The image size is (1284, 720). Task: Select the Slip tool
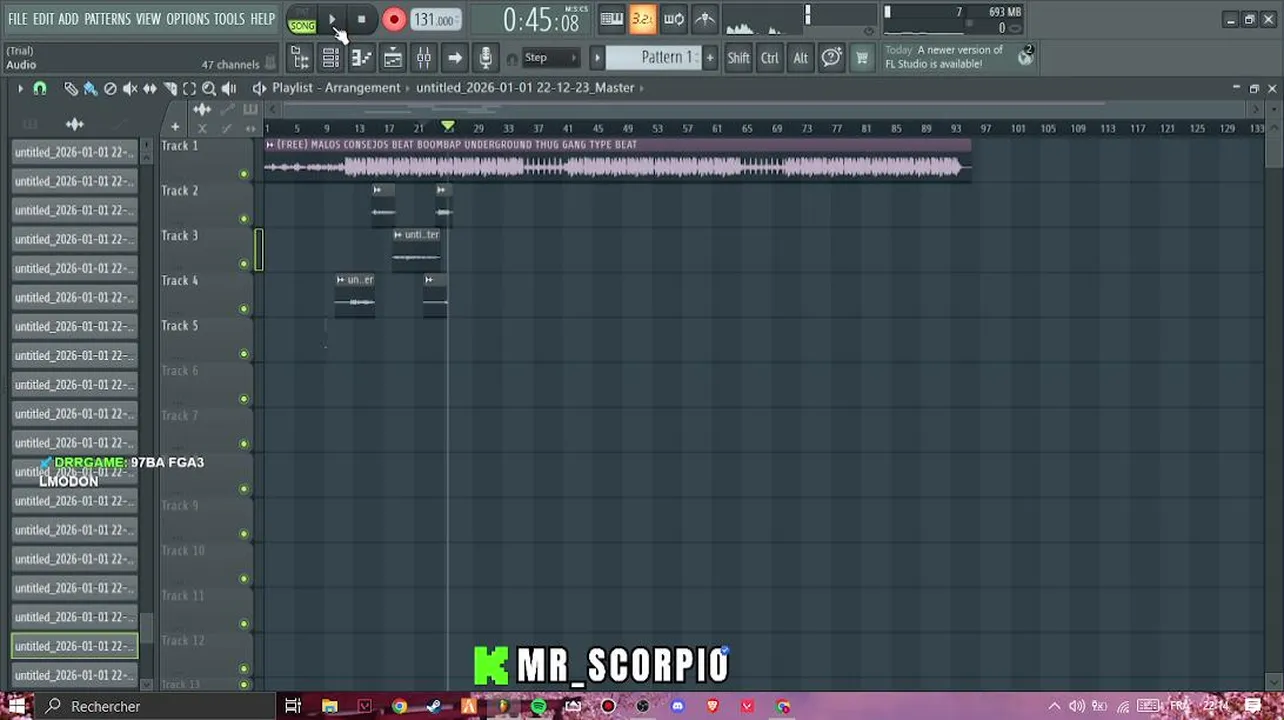click(150, 88)
